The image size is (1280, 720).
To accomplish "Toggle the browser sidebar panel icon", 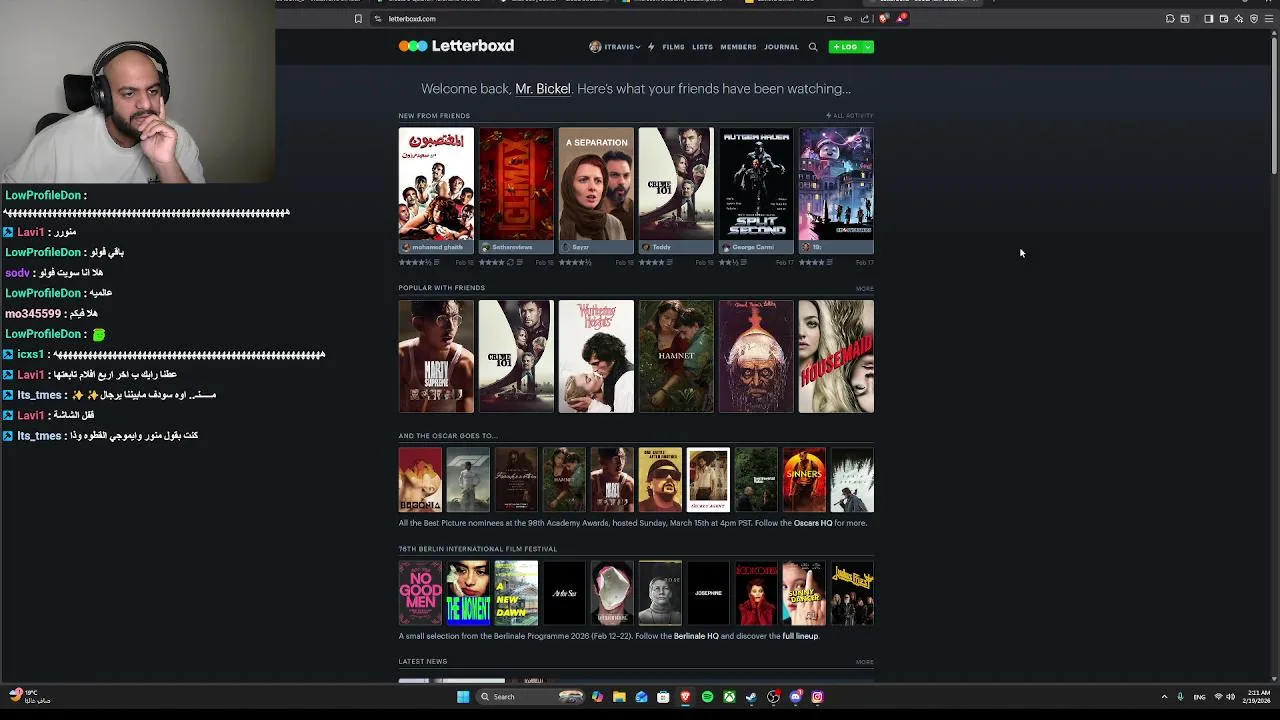I will pyautogui.click(x=1208, y=19).
